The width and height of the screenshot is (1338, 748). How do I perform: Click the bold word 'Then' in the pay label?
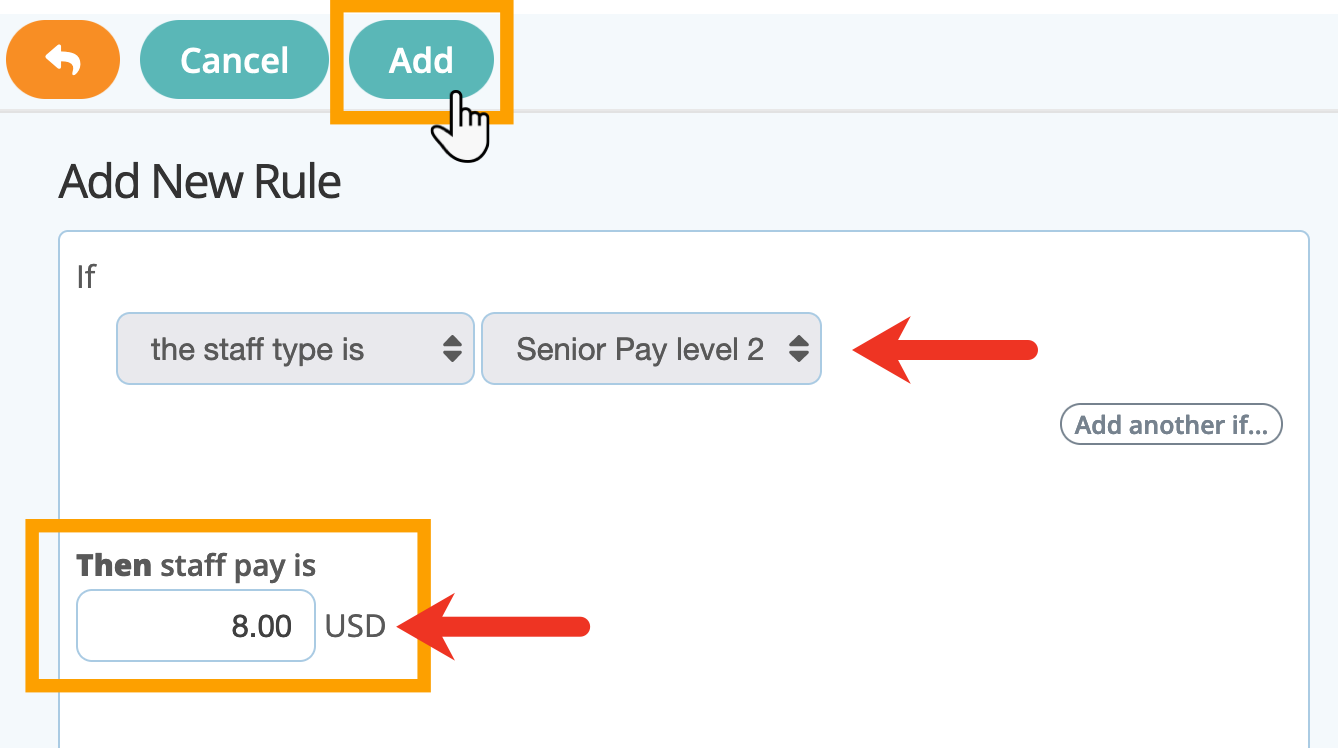point(114,566)
